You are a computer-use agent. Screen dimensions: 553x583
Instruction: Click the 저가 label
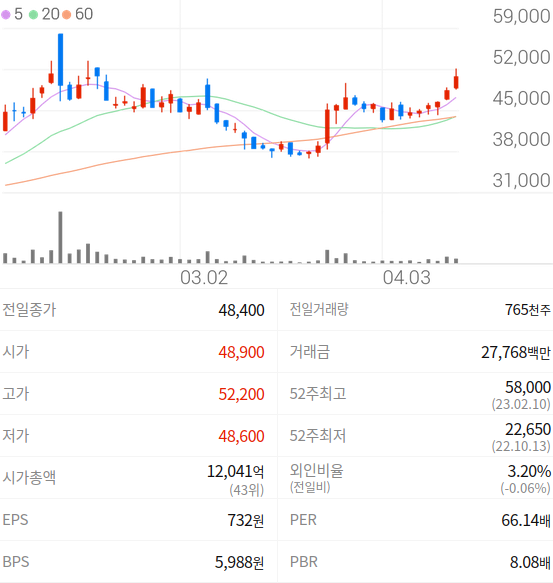click(x=16, y=436)
